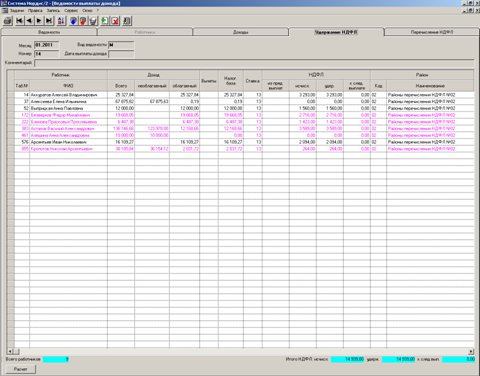This screenshot has height=376, width=480.
Task: Click the Номер field showing 14
Action: click(46, 54)
